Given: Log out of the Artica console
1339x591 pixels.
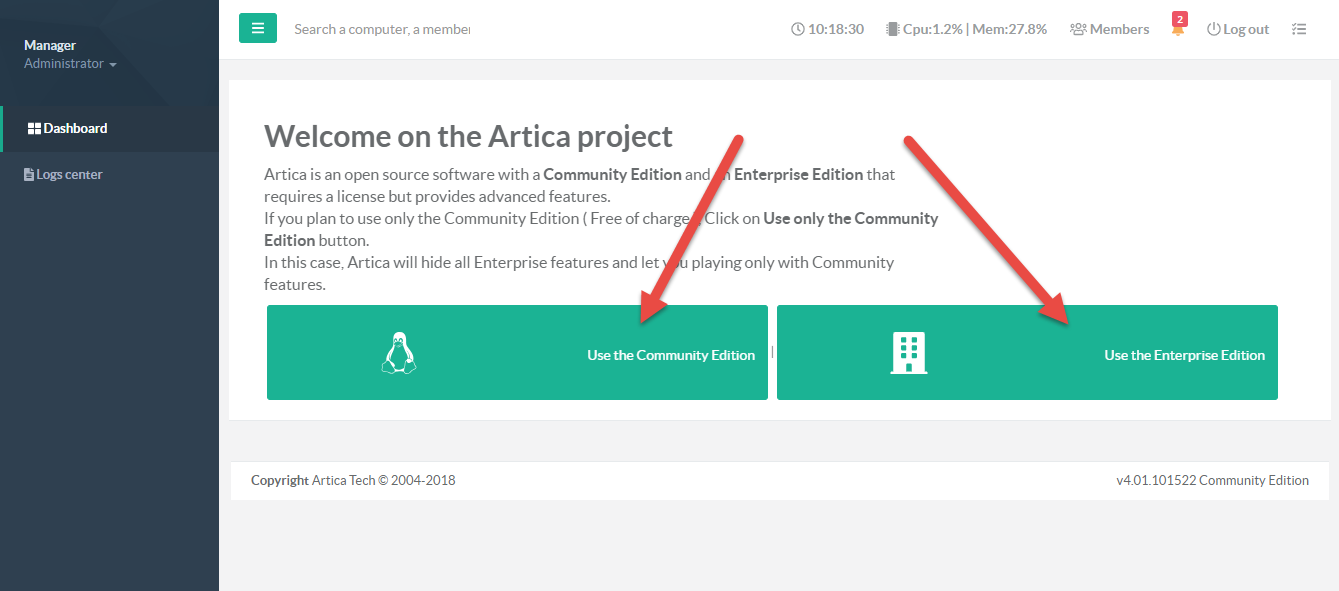Looking at the screenshot, I should point(1238,29).
